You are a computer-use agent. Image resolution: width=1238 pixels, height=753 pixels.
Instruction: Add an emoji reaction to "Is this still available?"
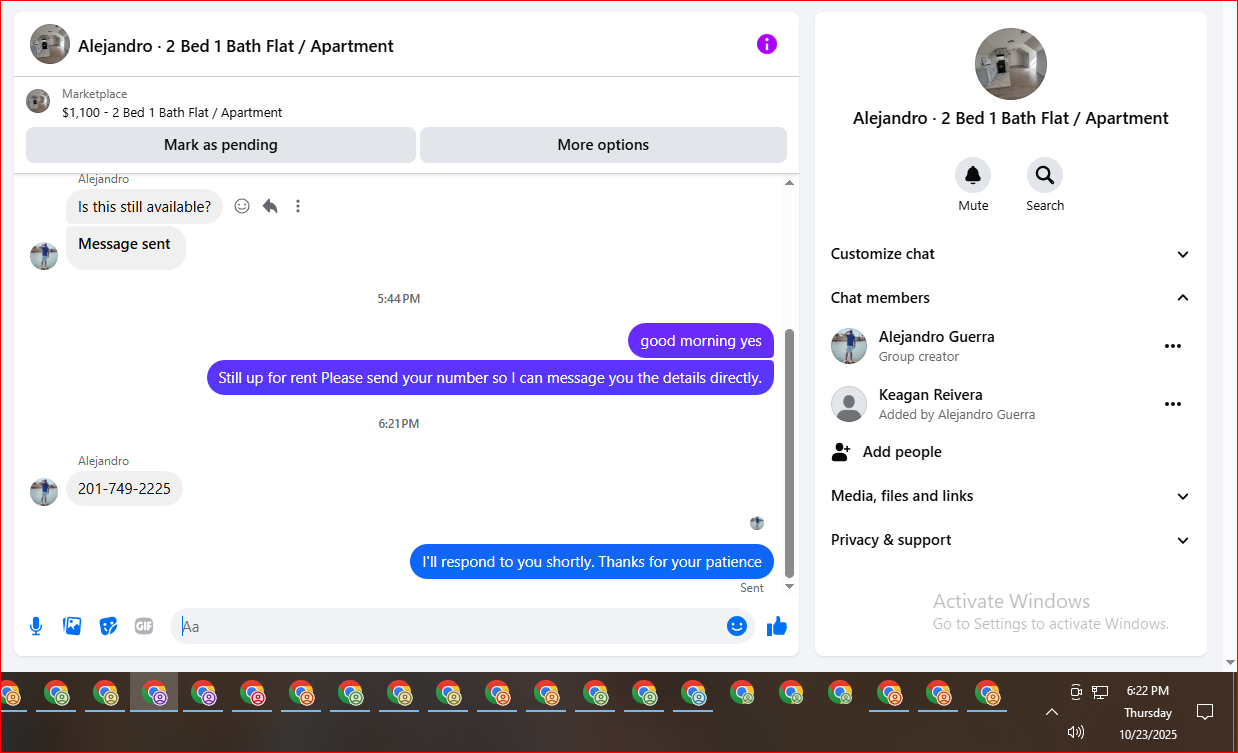242,206
